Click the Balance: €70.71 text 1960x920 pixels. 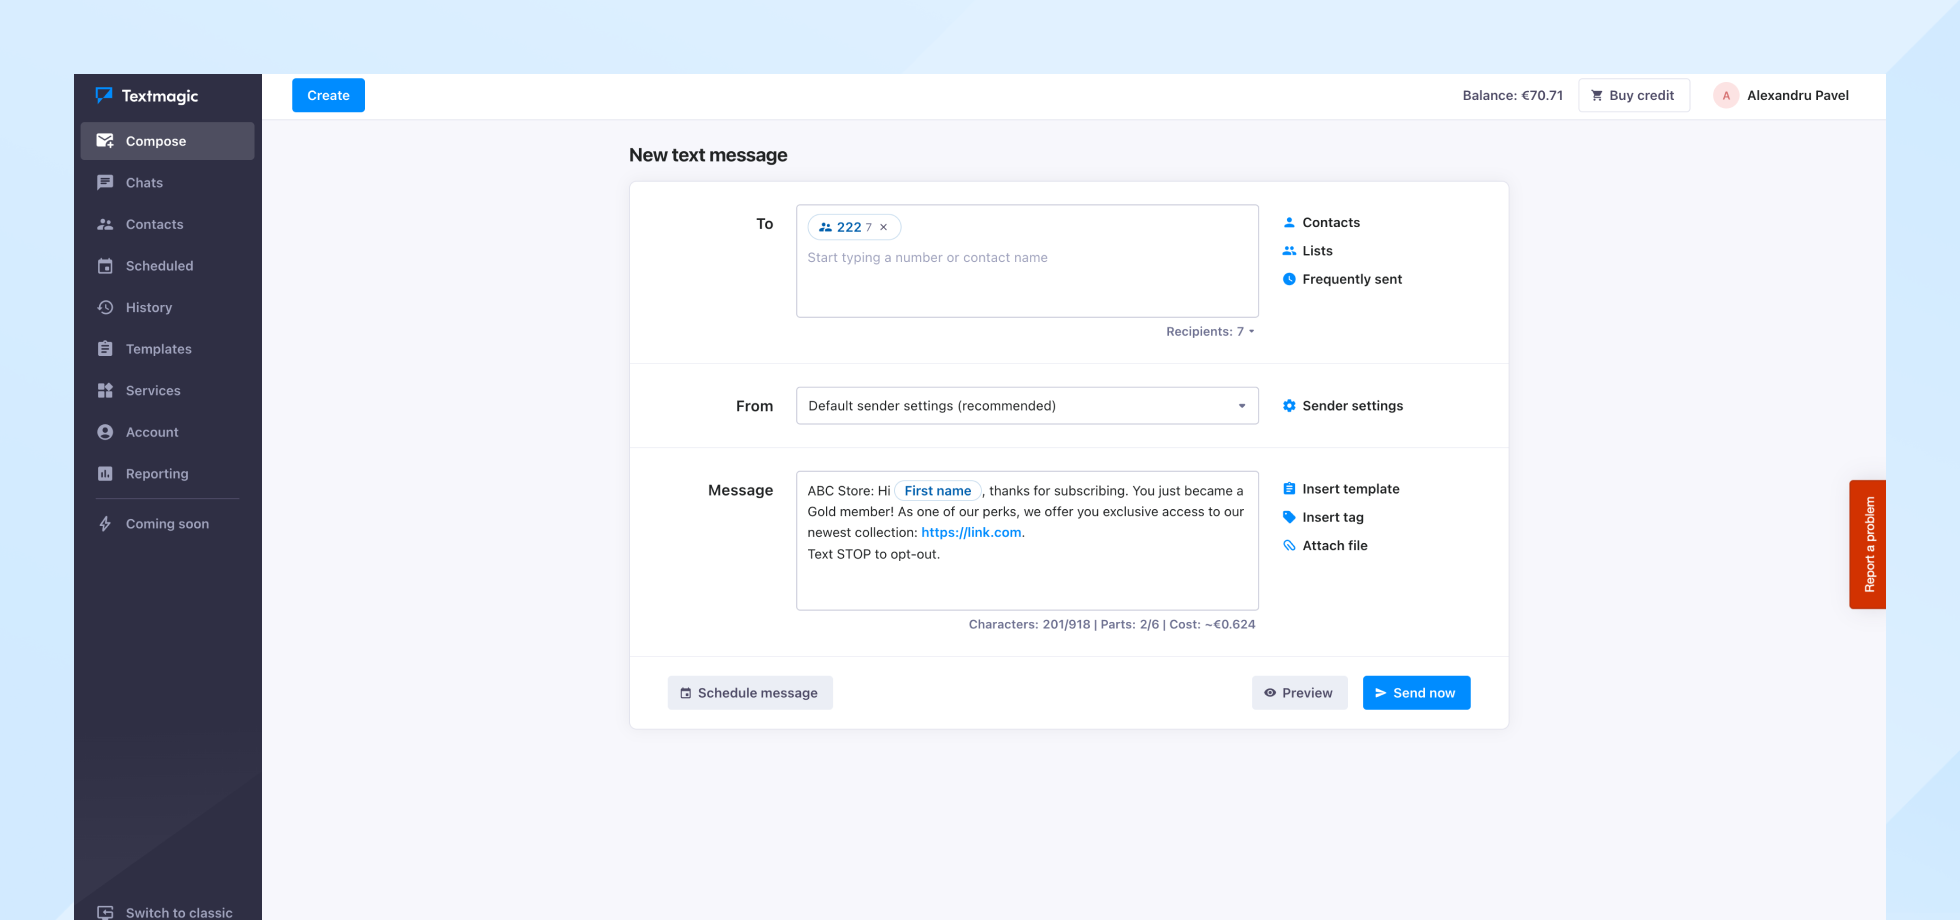pos(1512,96)
